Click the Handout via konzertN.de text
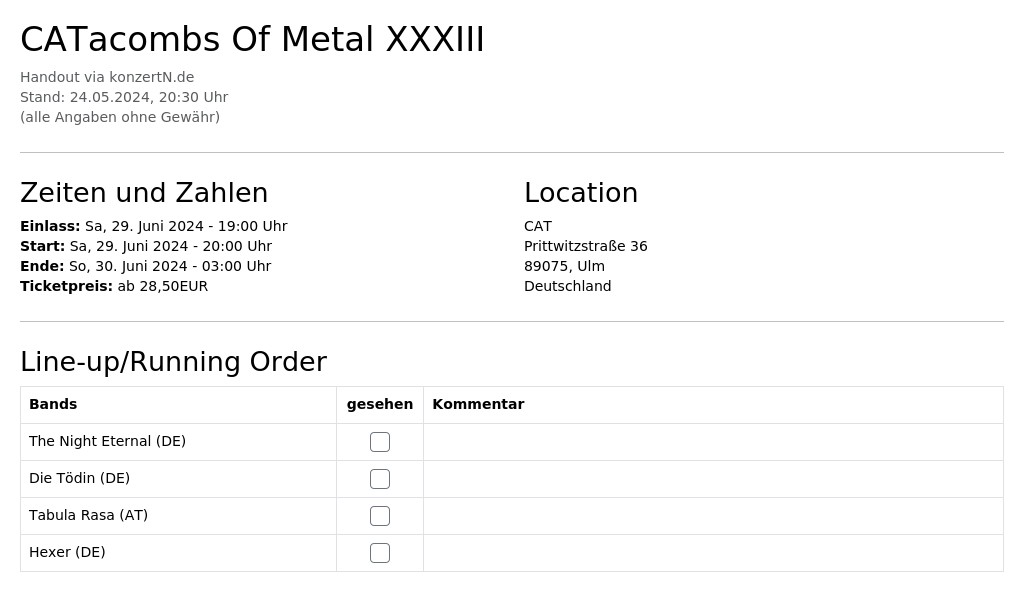This screenshot has width=1024, height=608. [107, 77]
